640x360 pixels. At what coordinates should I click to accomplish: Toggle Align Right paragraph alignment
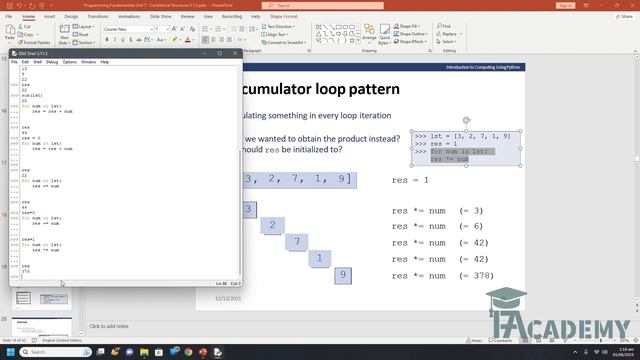click(x=221, y=40)
